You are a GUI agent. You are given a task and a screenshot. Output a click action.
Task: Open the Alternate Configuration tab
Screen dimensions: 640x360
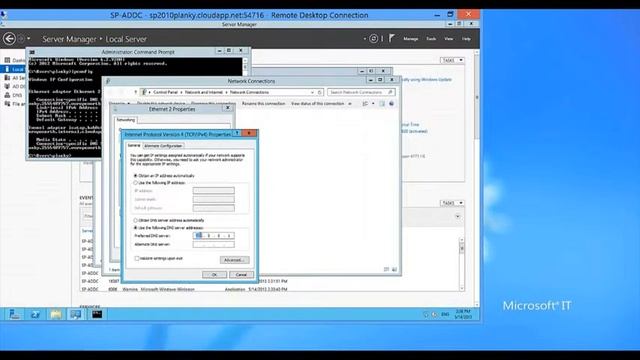pyautogui.click(x=163, y=146)
